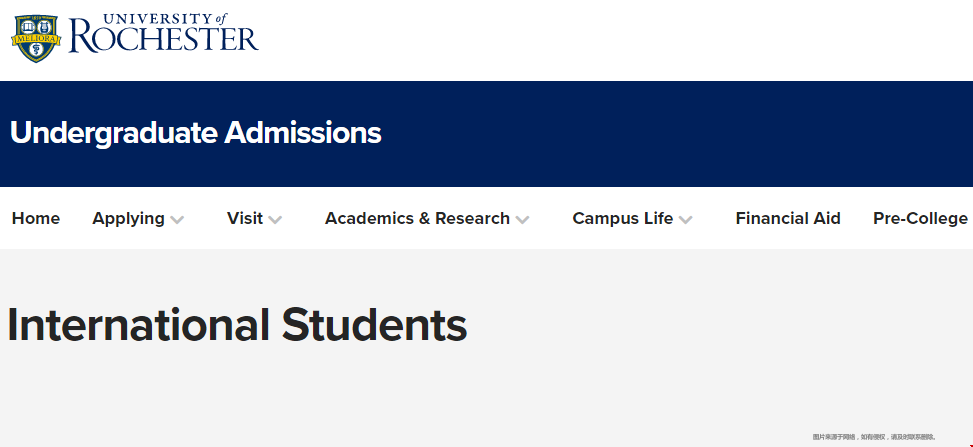Expand the Applying dropdown chevron

[177, 220]
